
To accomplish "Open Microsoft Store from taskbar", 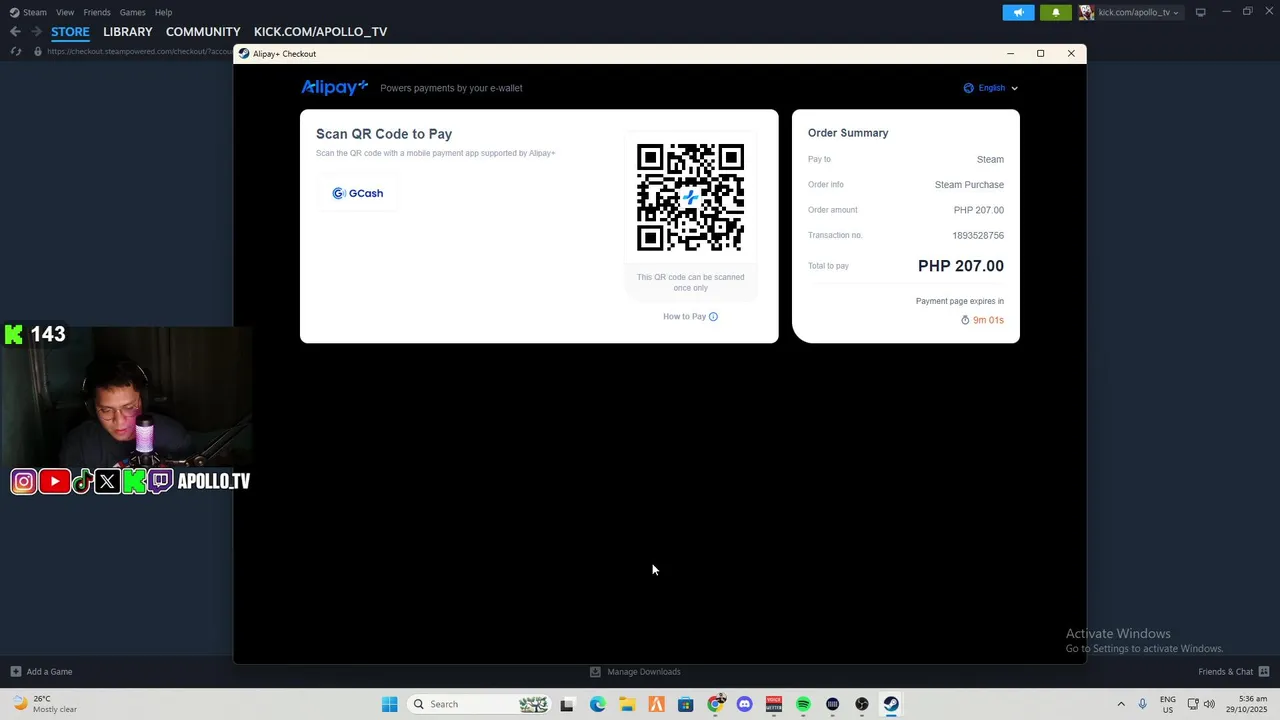I will [x=685, y=704].
